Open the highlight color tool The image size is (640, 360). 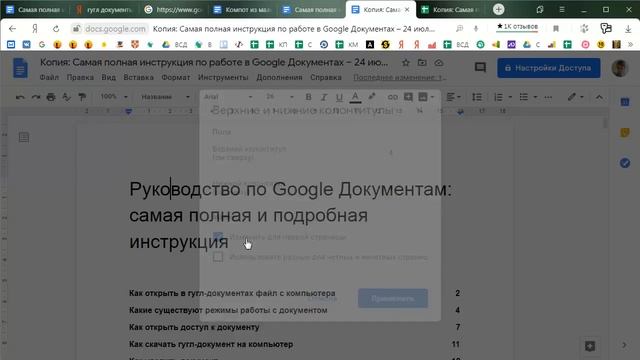(x=371, y=97)
